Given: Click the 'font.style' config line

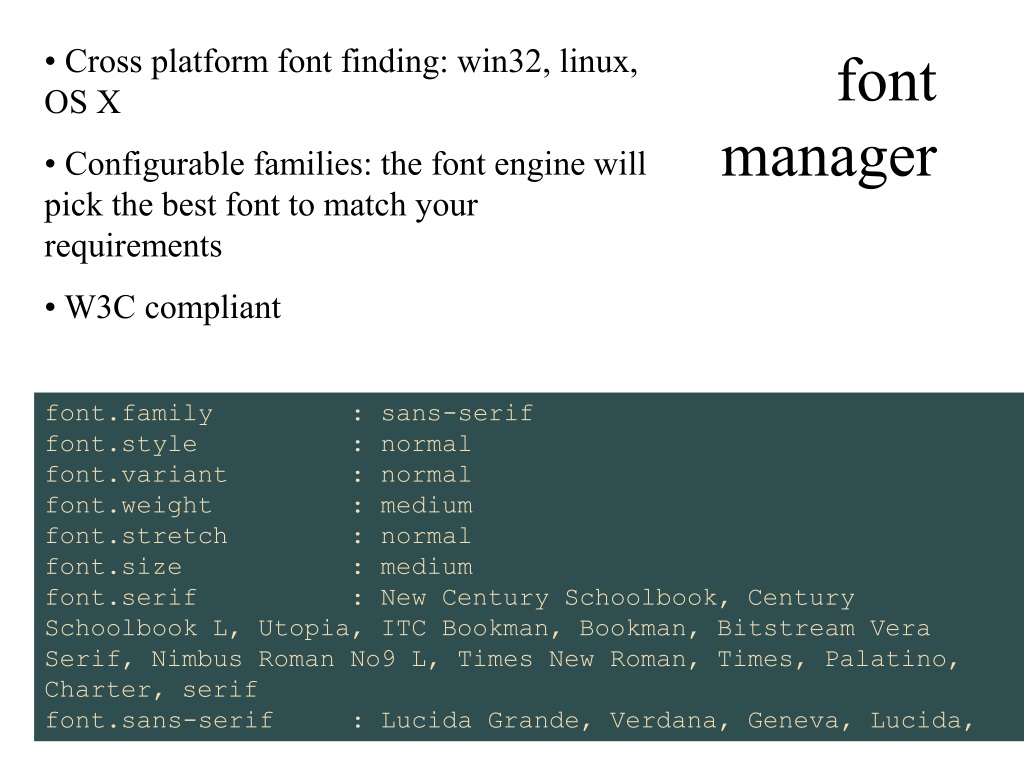Looking at the screenshot, I should coord(258,444).
